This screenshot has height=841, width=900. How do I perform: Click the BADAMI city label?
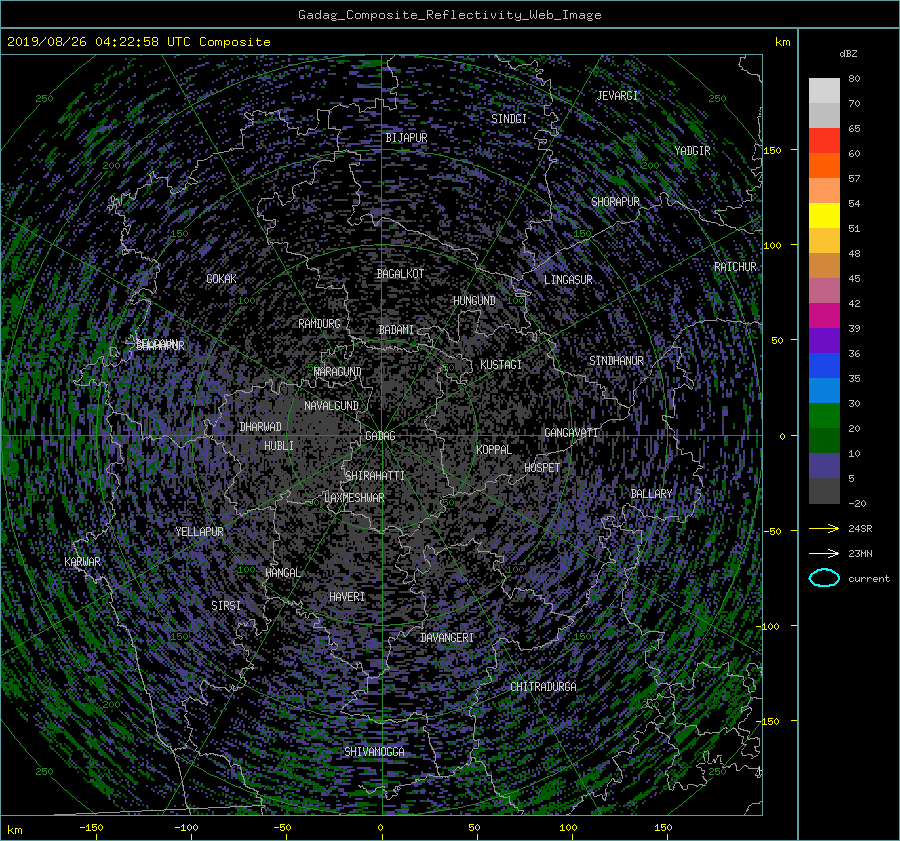click(396, 330)
